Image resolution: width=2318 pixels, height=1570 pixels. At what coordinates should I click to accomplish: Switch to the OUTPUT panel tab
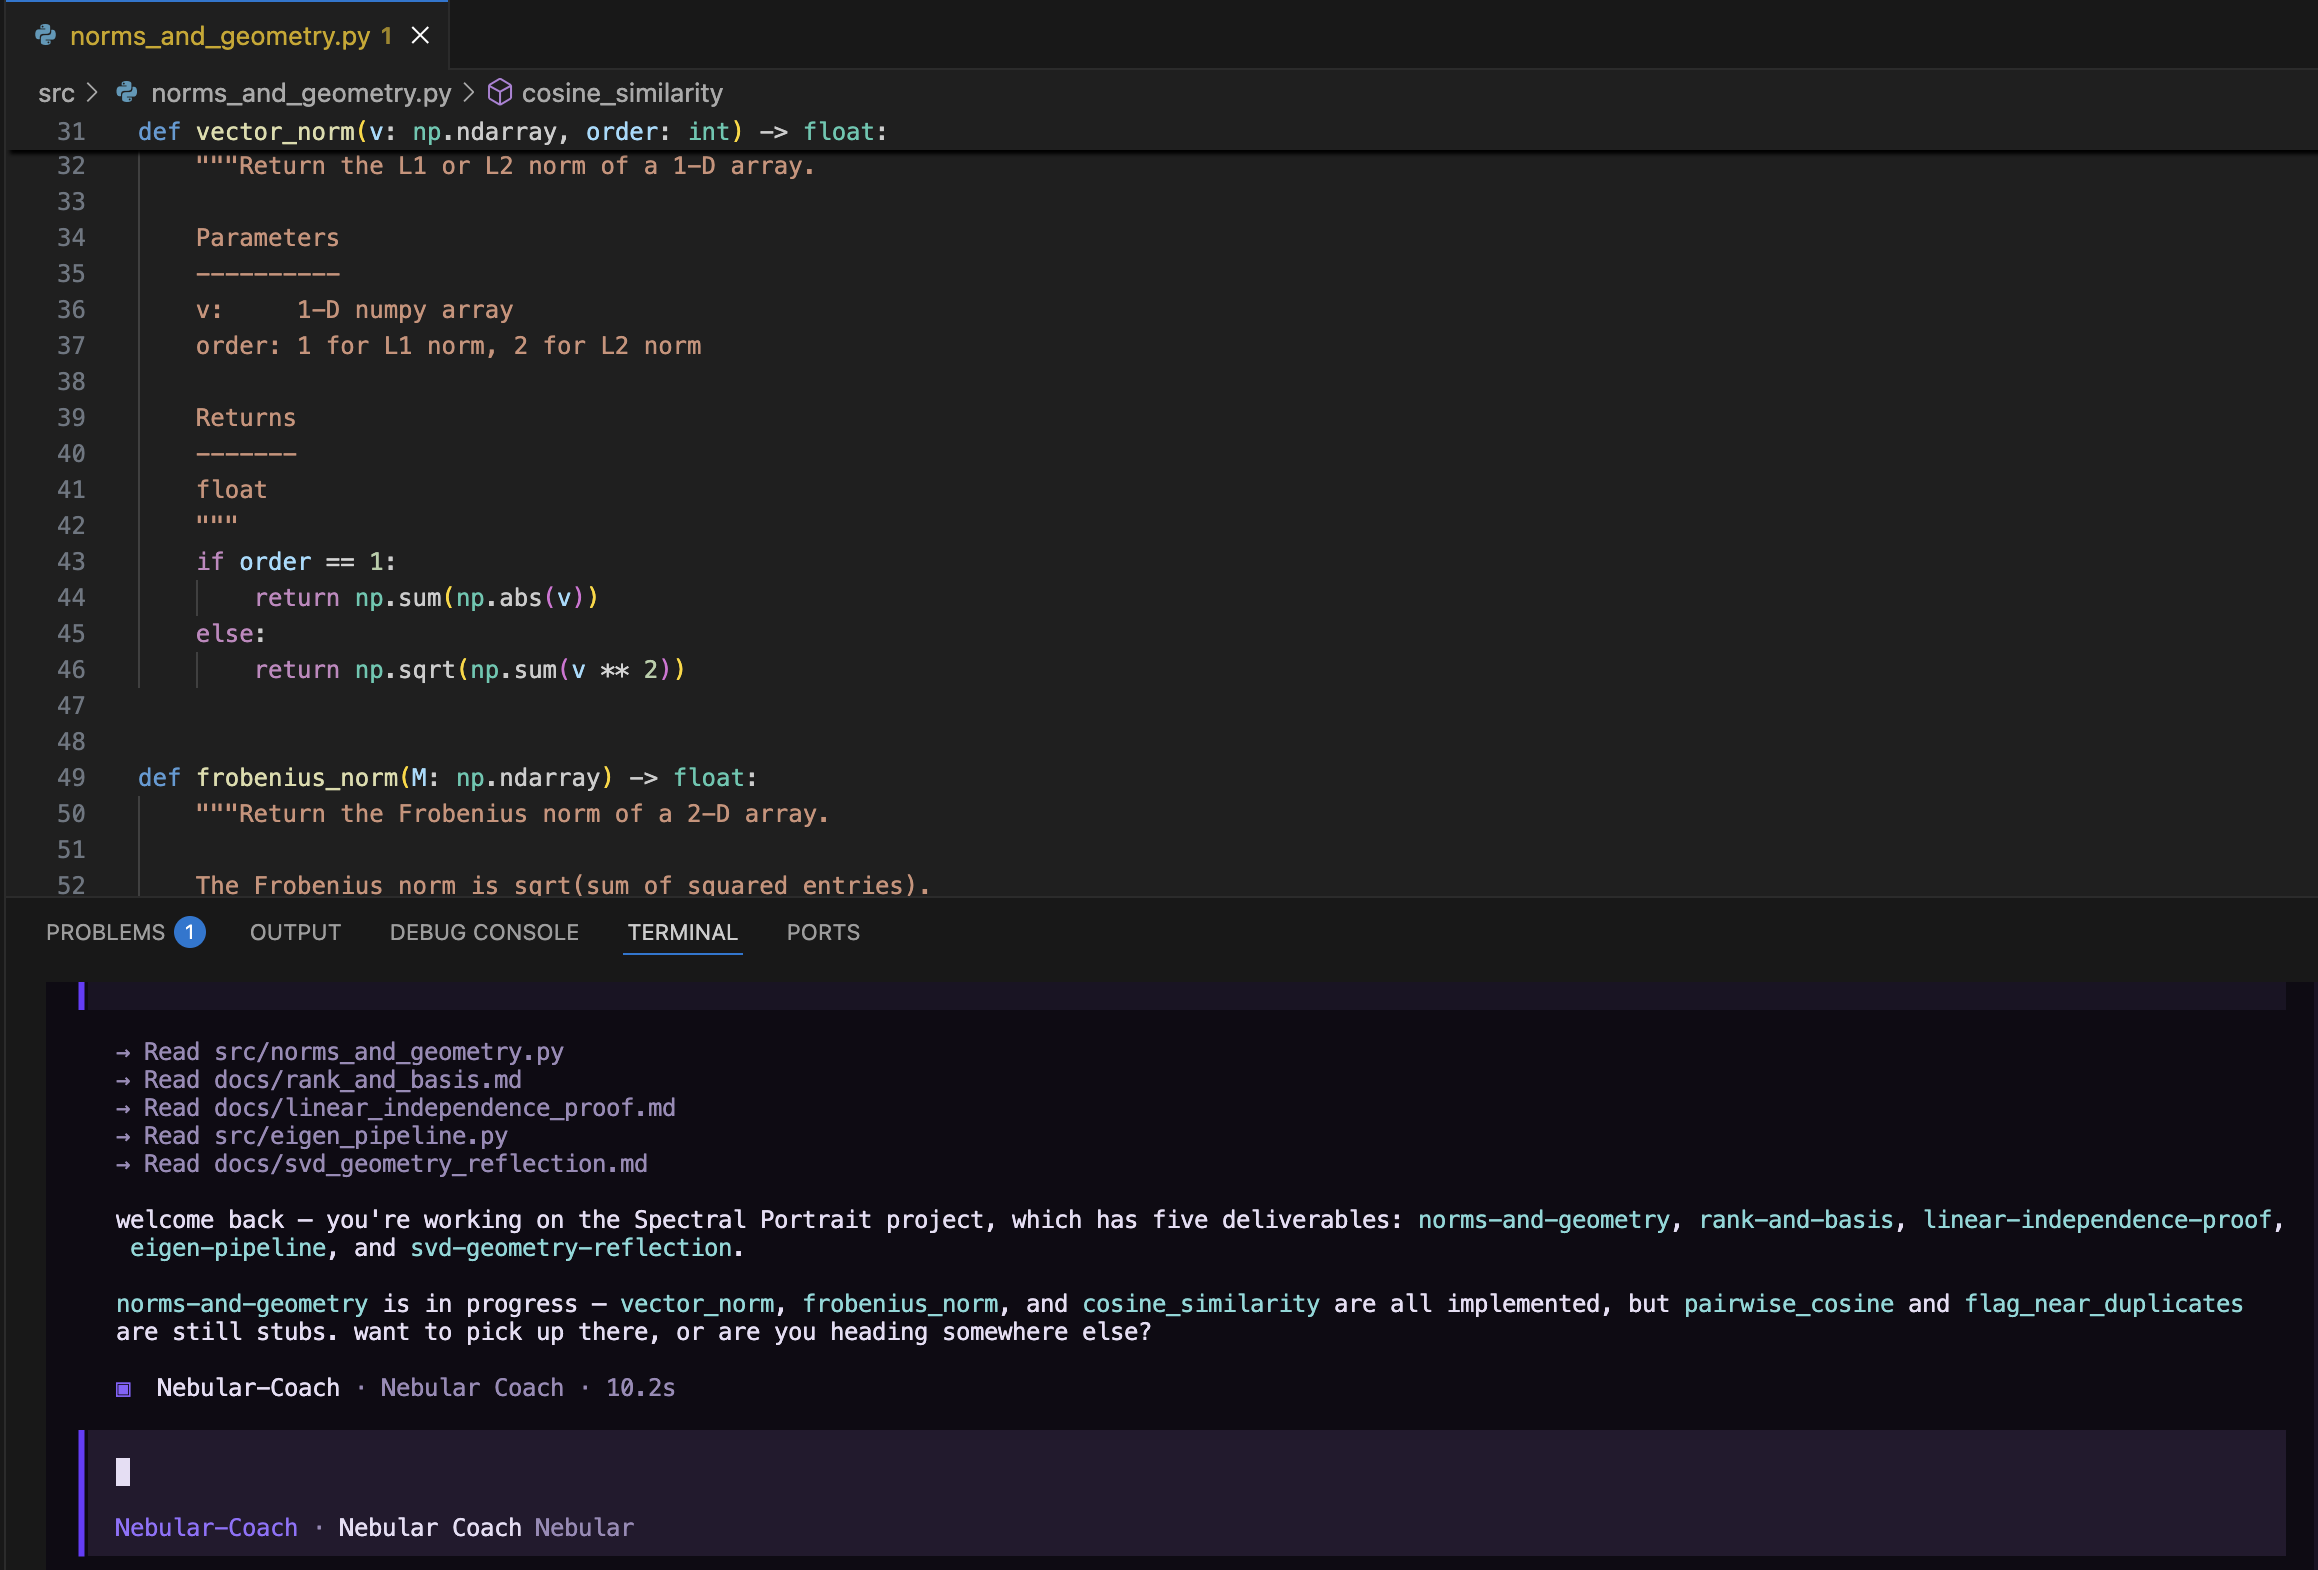coord(295,932)
